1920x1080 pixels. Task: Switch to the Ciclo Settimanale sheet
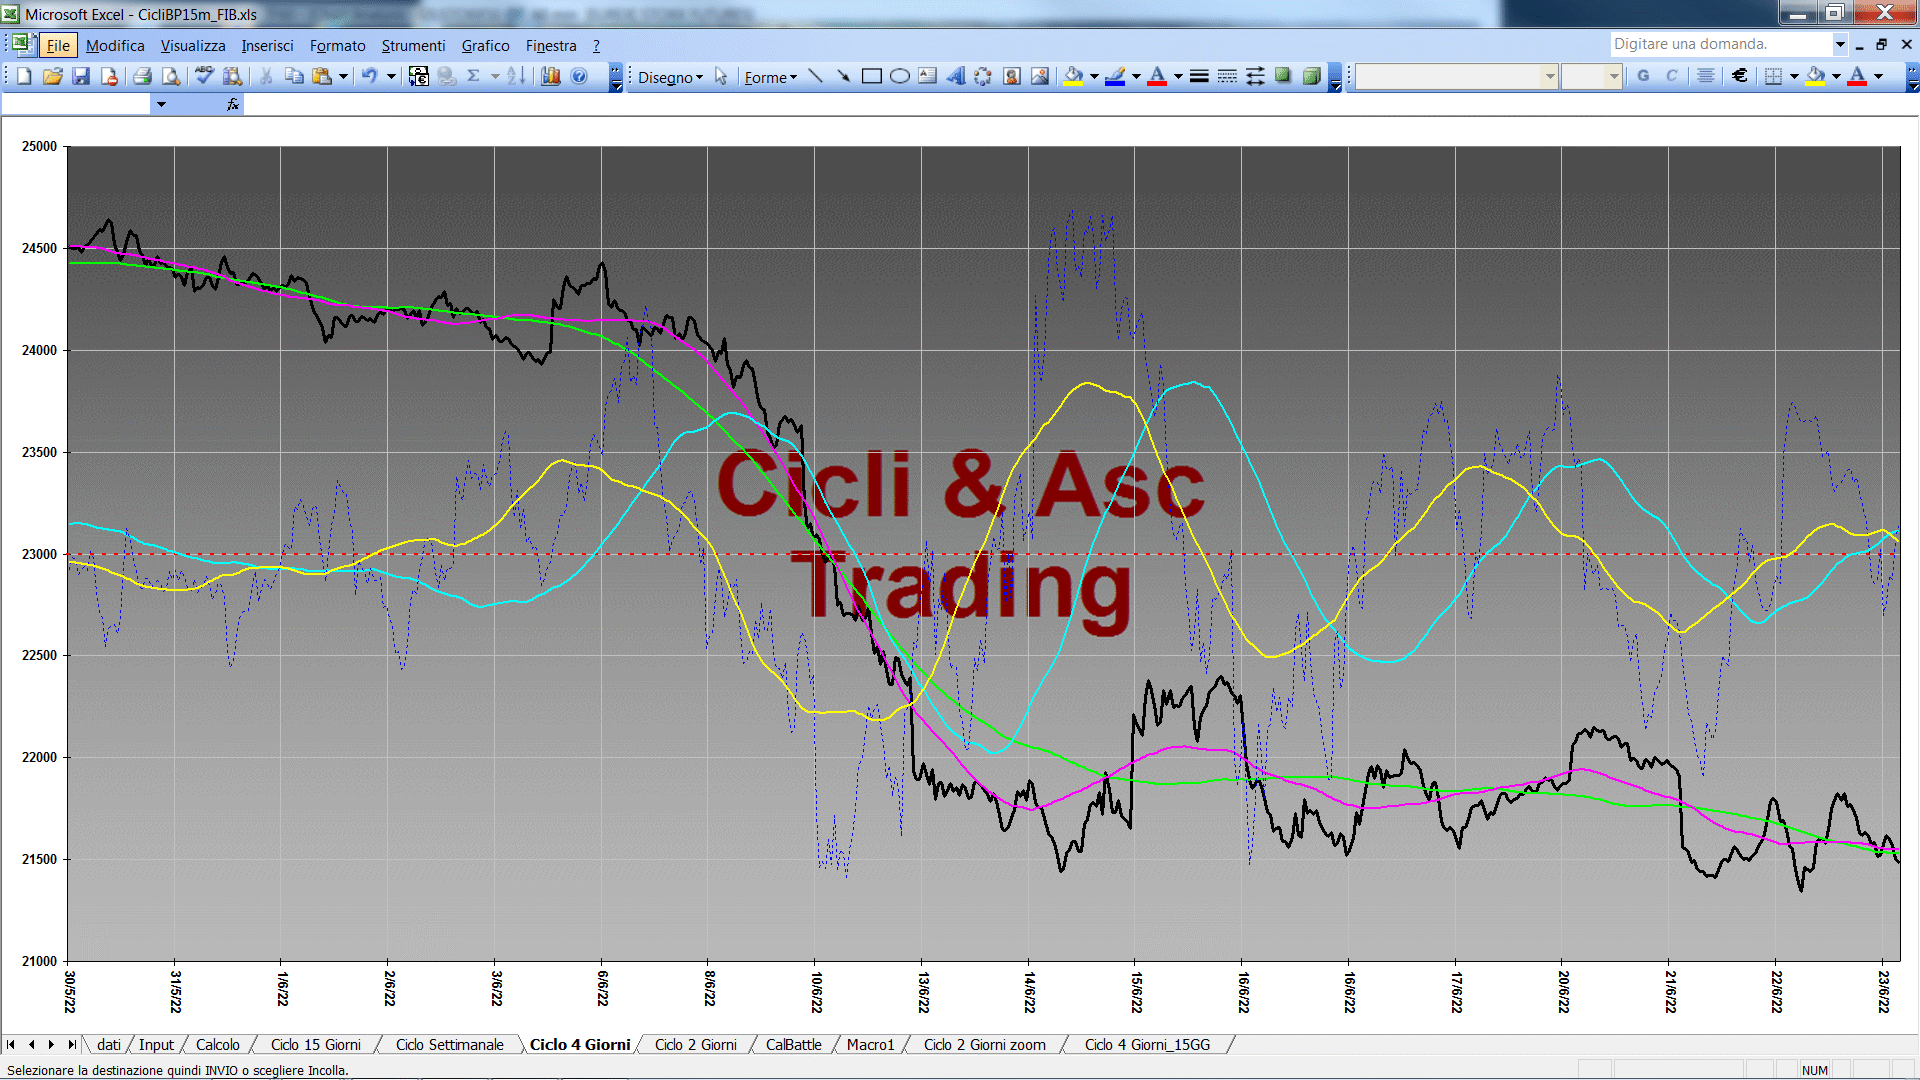coord(450,1044)
